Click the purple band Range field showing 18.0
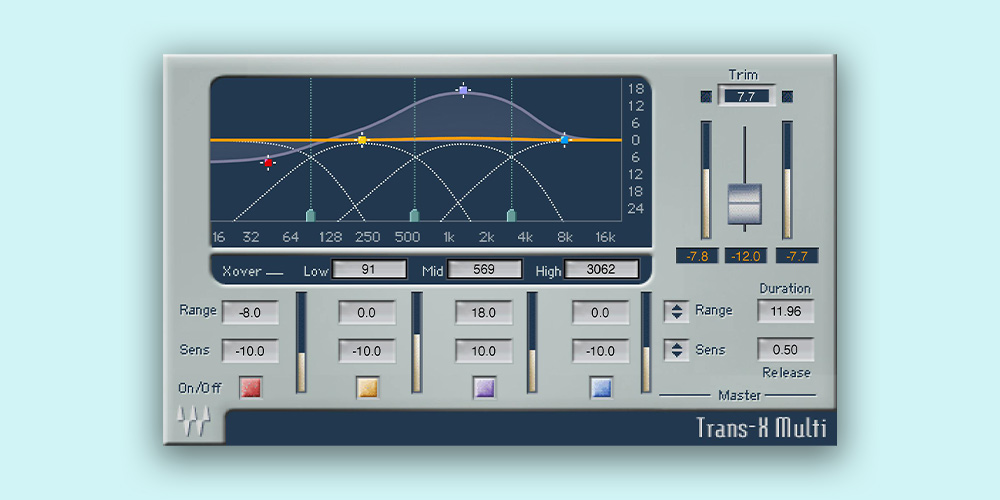 (x=483, y=312)
